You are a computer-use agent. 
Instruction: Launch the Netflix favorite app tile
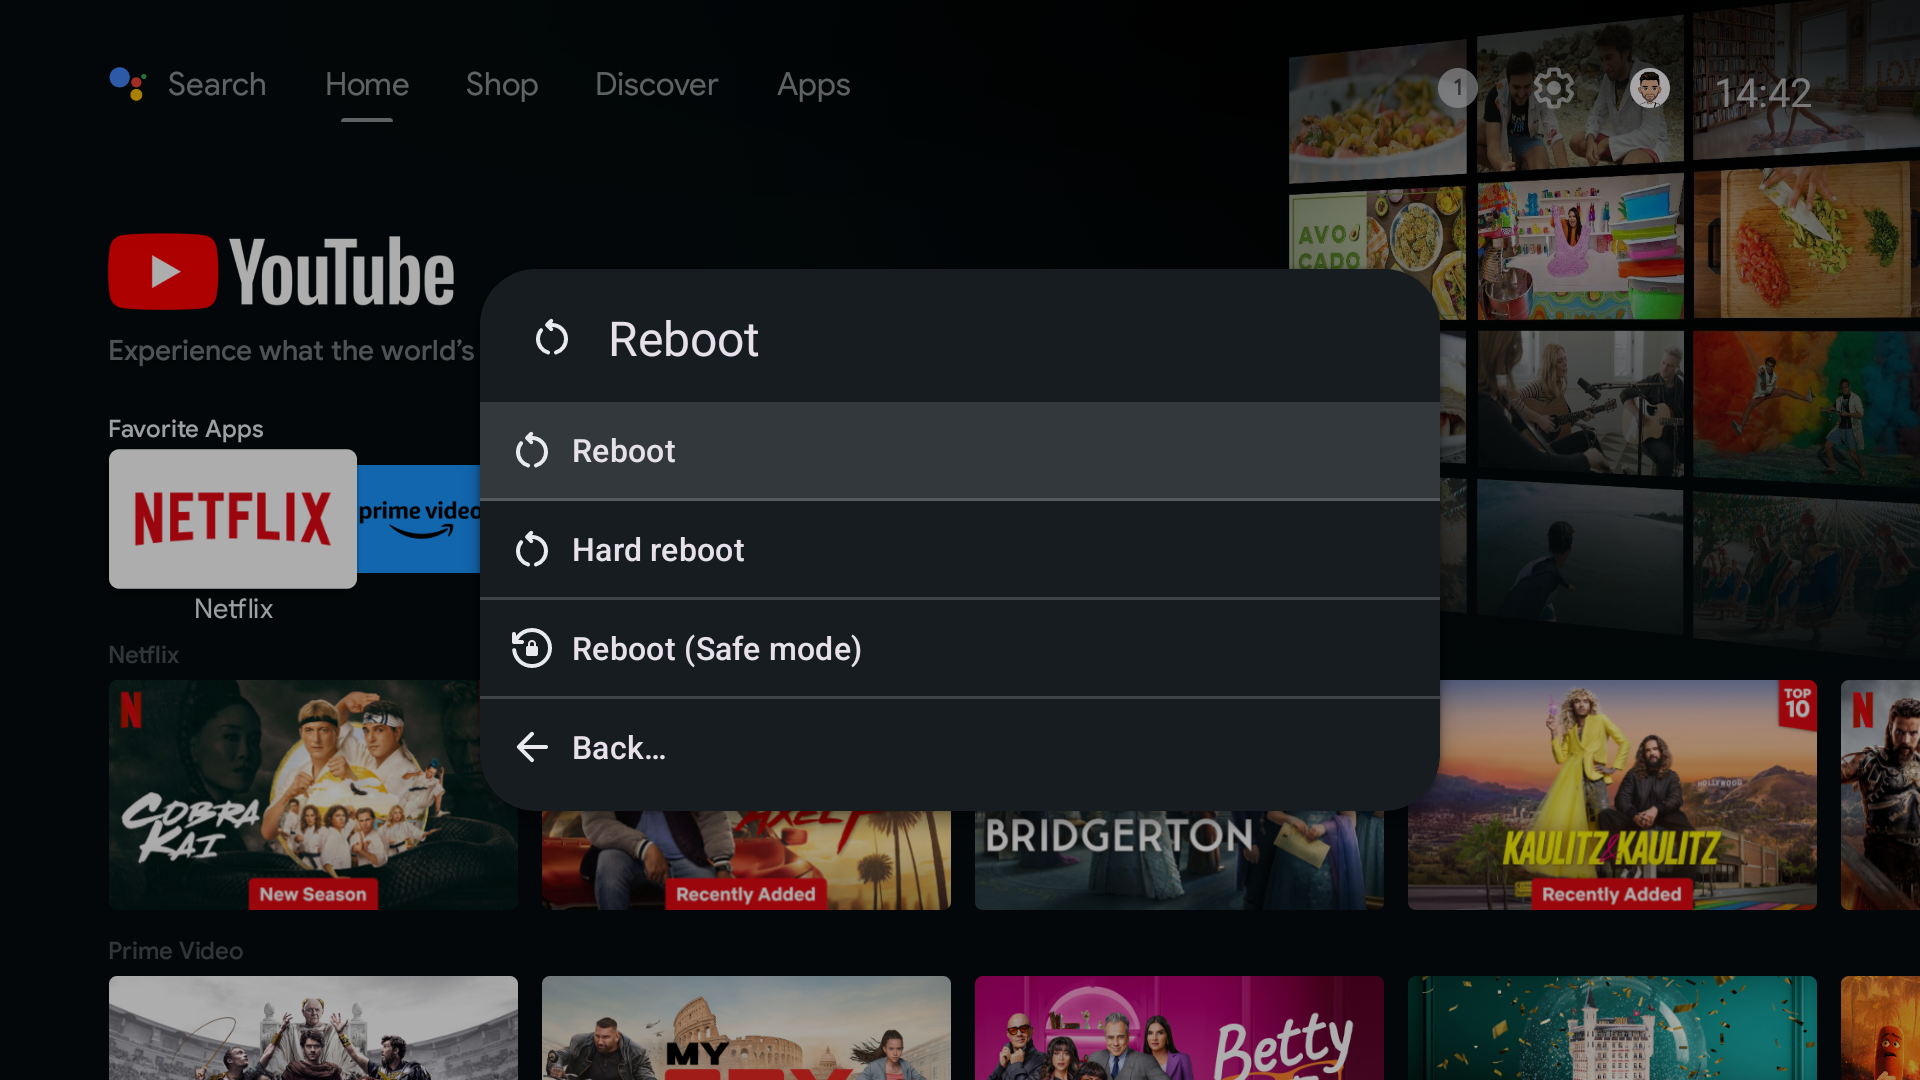point(233,518)
